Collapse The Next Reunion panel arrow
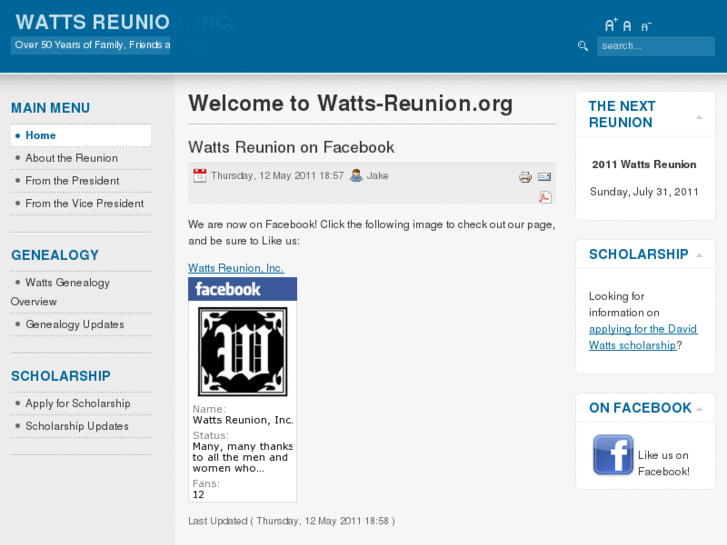727x545 pixels. pyautogui.click(x=699, y=118)
